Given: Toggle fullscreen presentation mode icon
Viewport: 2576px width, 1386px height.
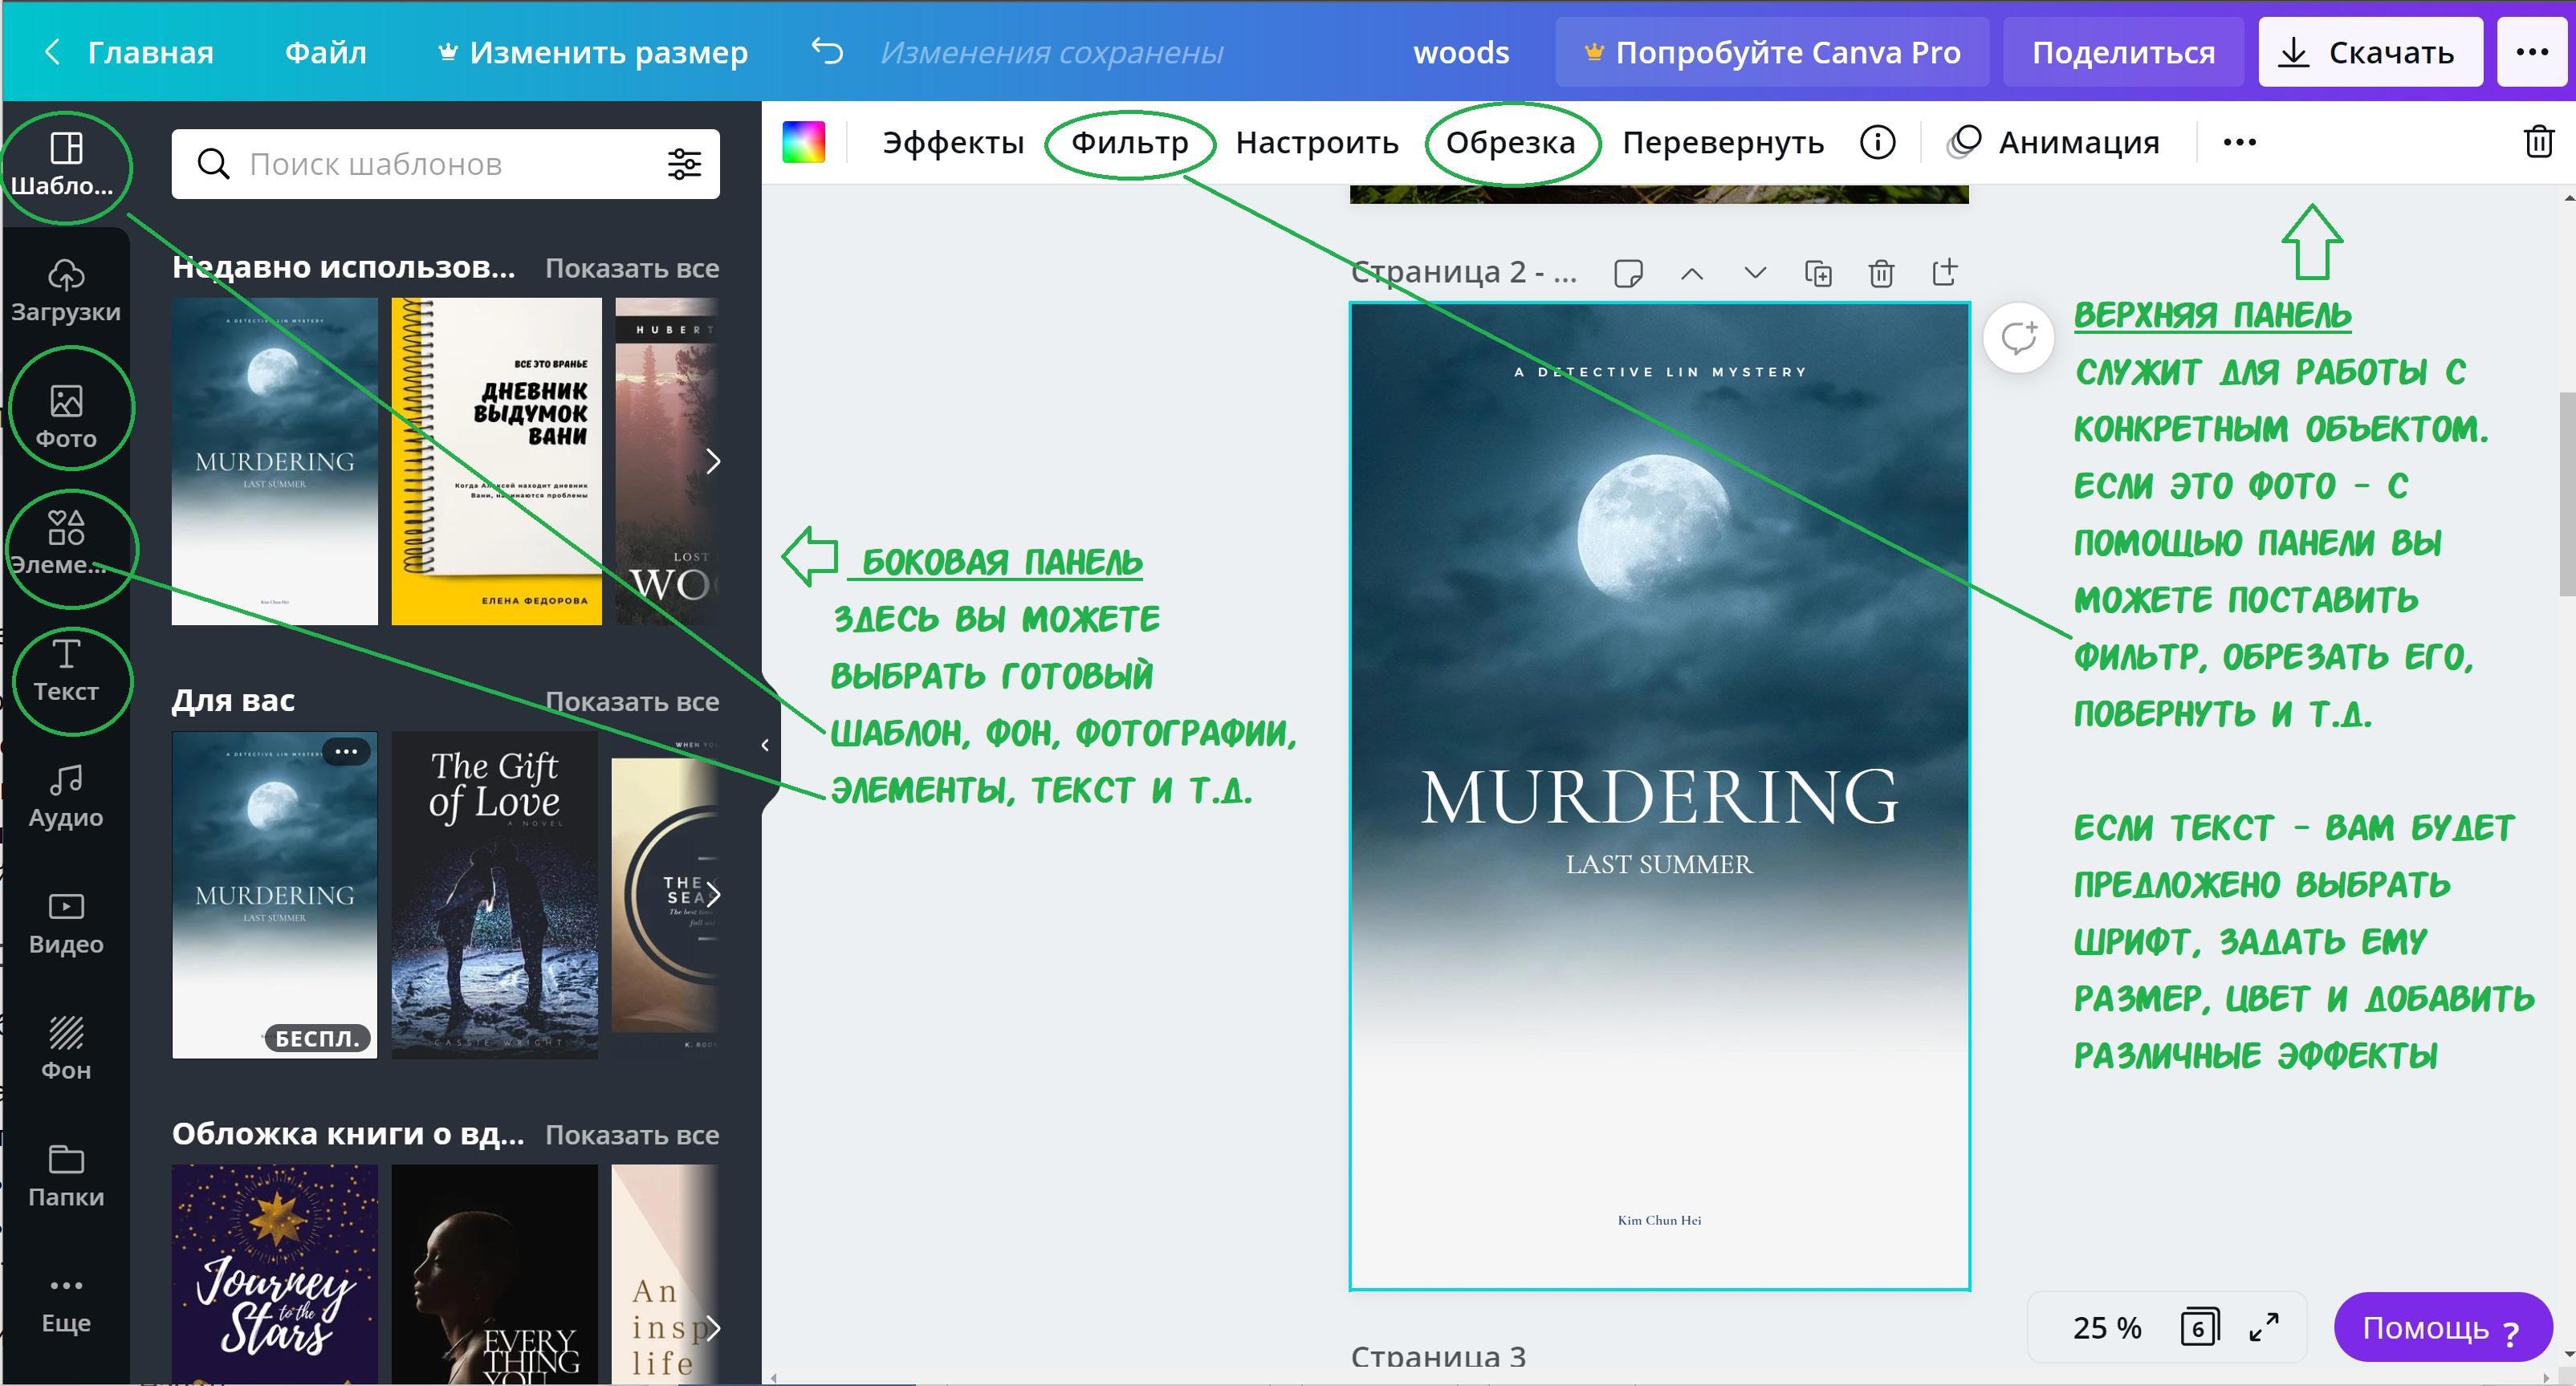Looking at the screenshot, I should coord(2264,1328).
